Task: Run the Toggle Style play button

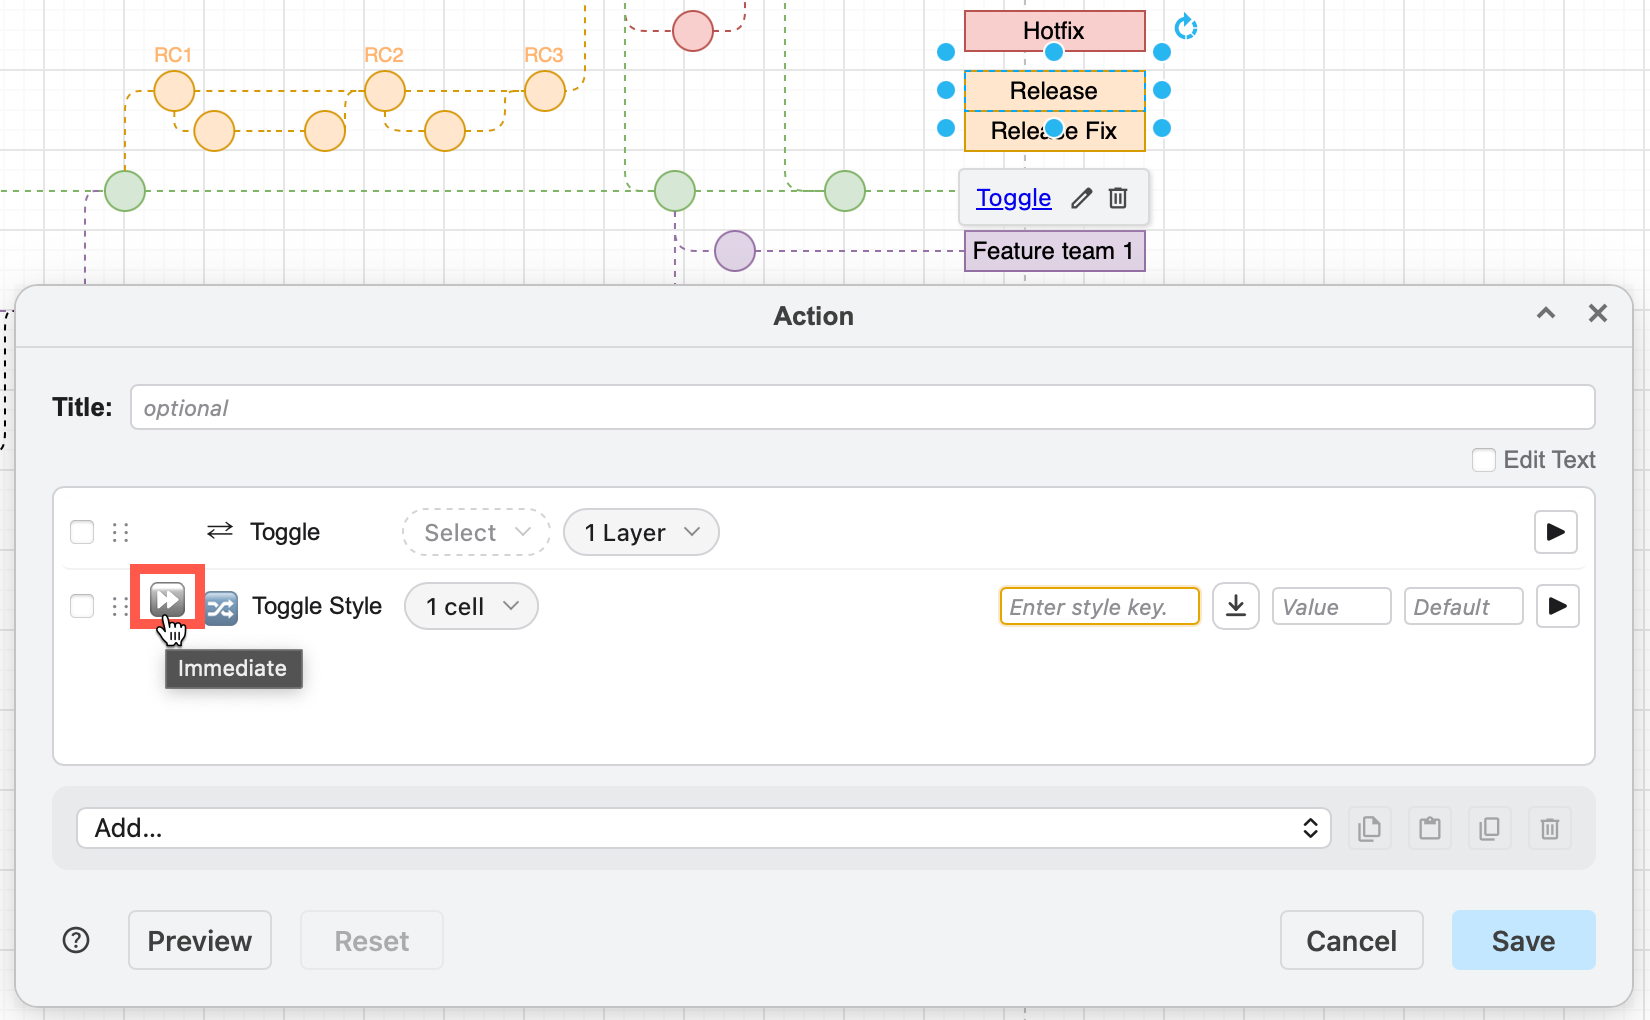Action: pyautogui.click(x=1557, y=606)
